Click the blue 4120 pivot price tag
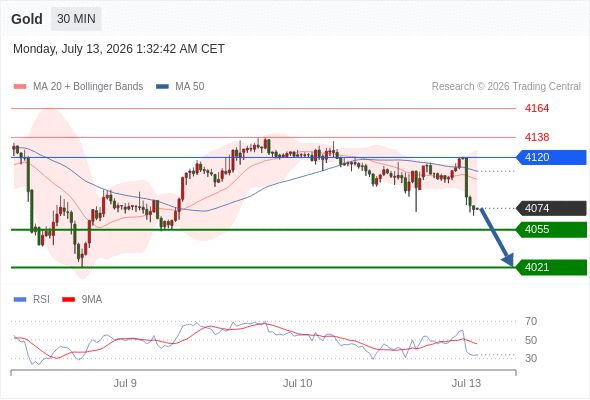Image resolution: width=590 pixels, height=400 pixels. (551, 157)
